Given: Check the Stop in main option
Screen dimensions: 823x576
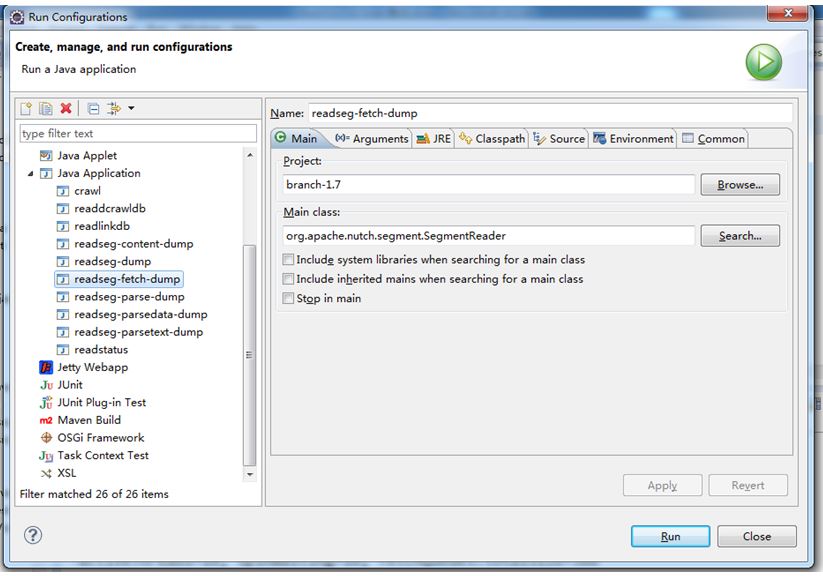Looking at the screenshot, I should [289, 298].
